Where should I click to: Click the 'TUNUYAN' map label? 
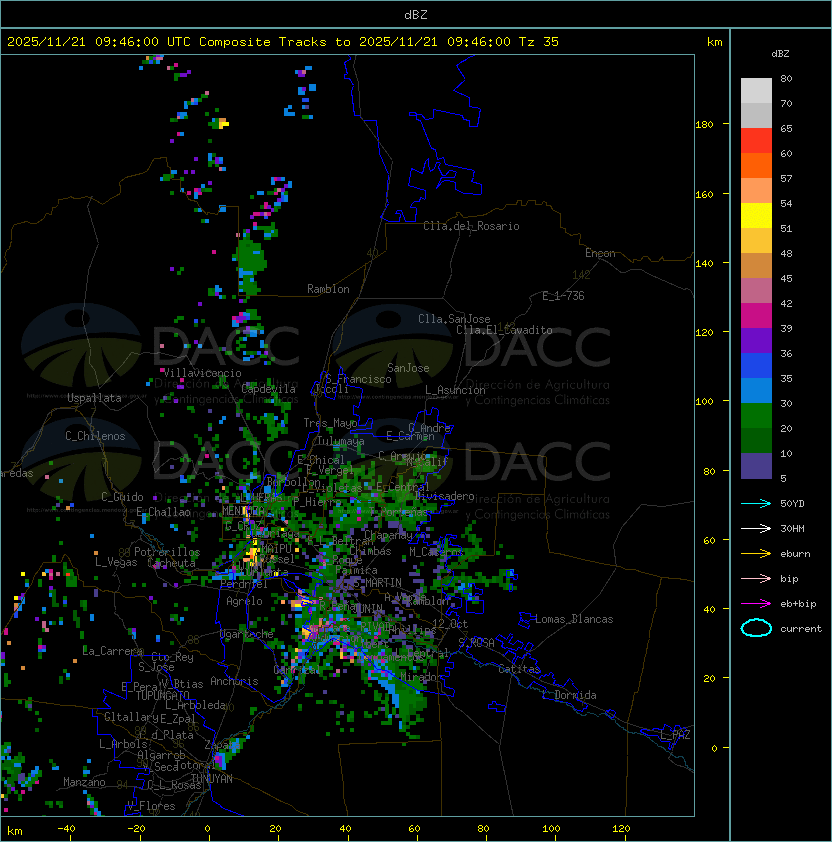tap(212, 779)
